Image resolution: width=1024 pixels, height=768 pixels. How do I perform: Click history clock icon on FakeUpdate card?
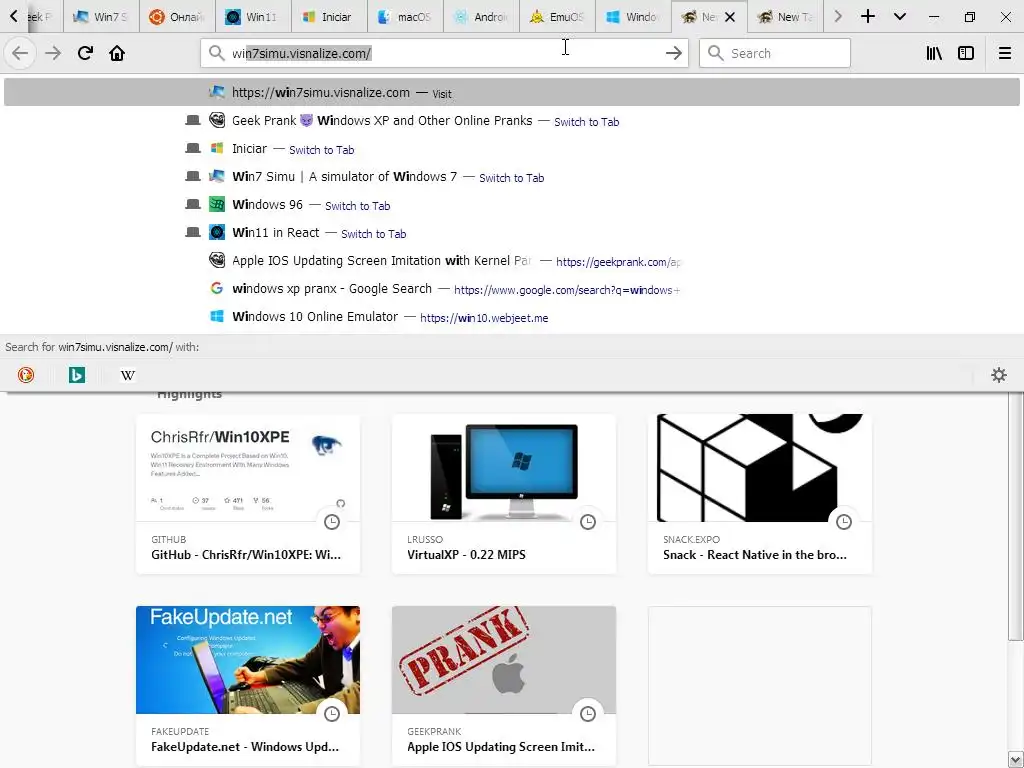click(x=332, y=714)
